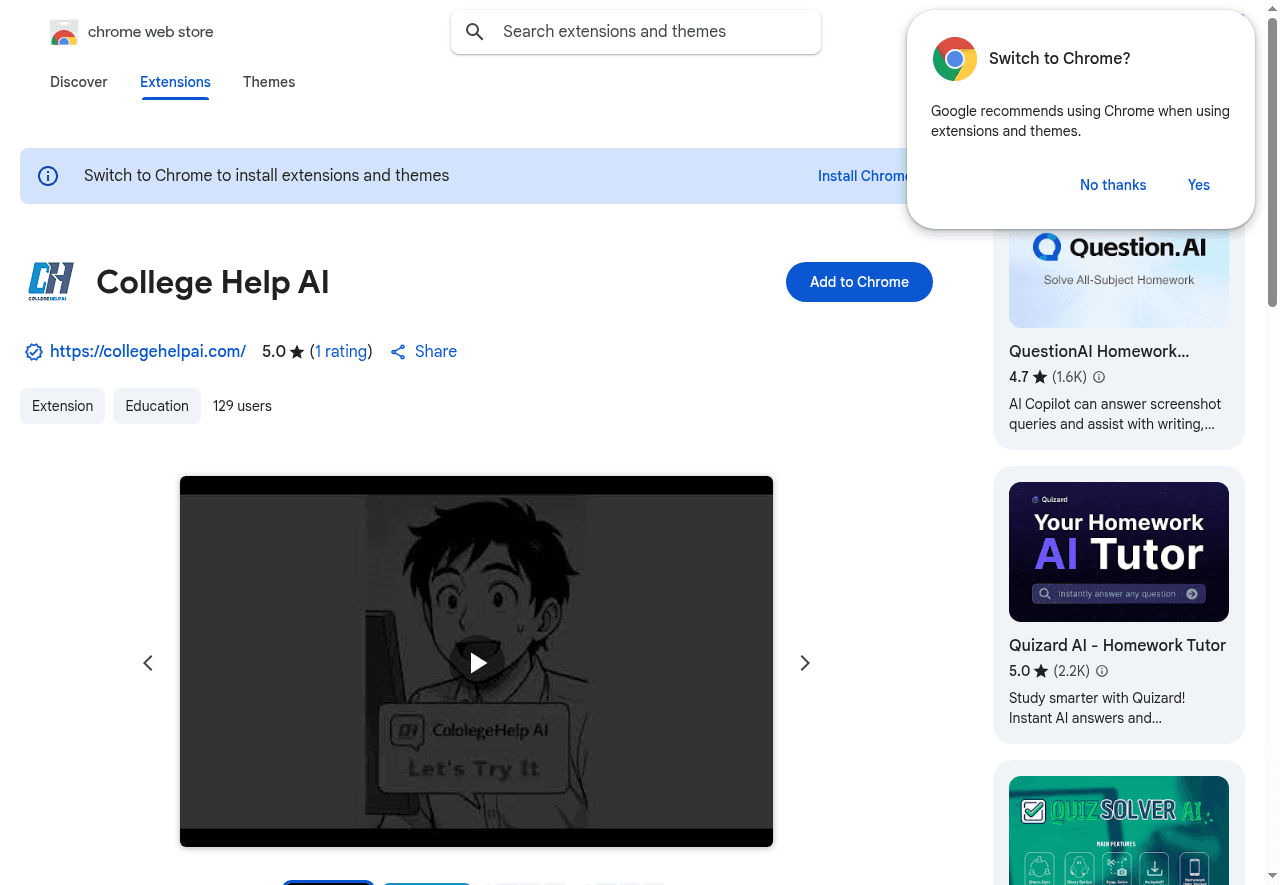Confirm Switch to Chrome with Yes
The width and height of the screenshot is (1280, 885).
coord(1198,185)
